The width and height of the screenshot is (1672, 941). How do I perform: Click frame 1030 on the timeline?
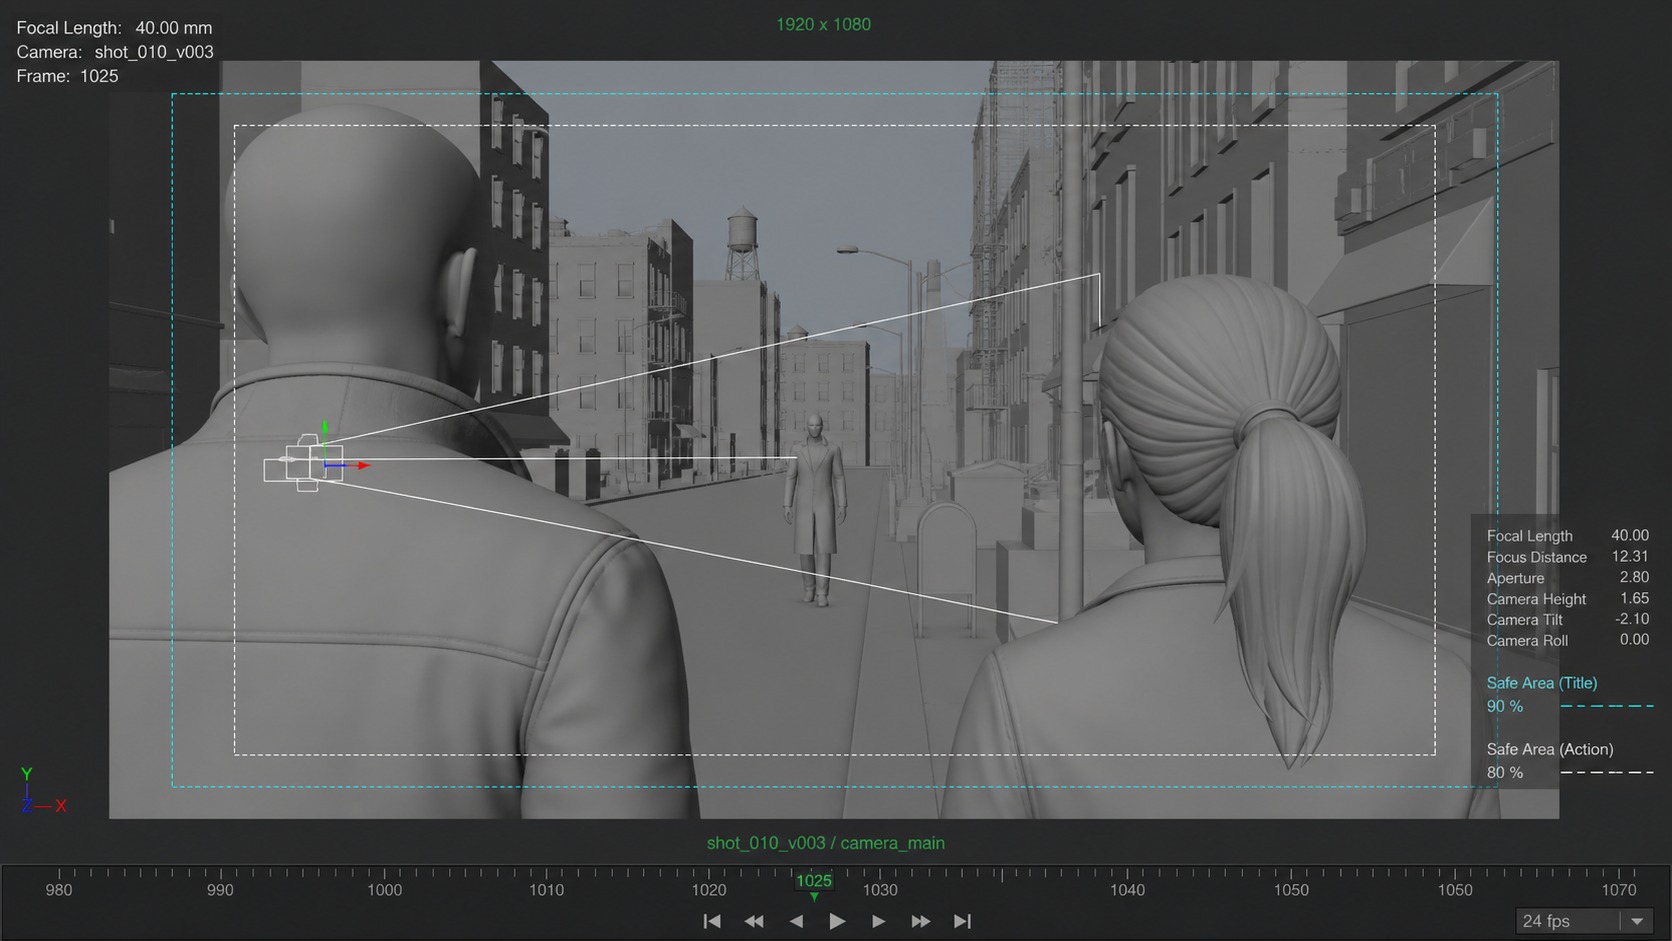point(880,889)
